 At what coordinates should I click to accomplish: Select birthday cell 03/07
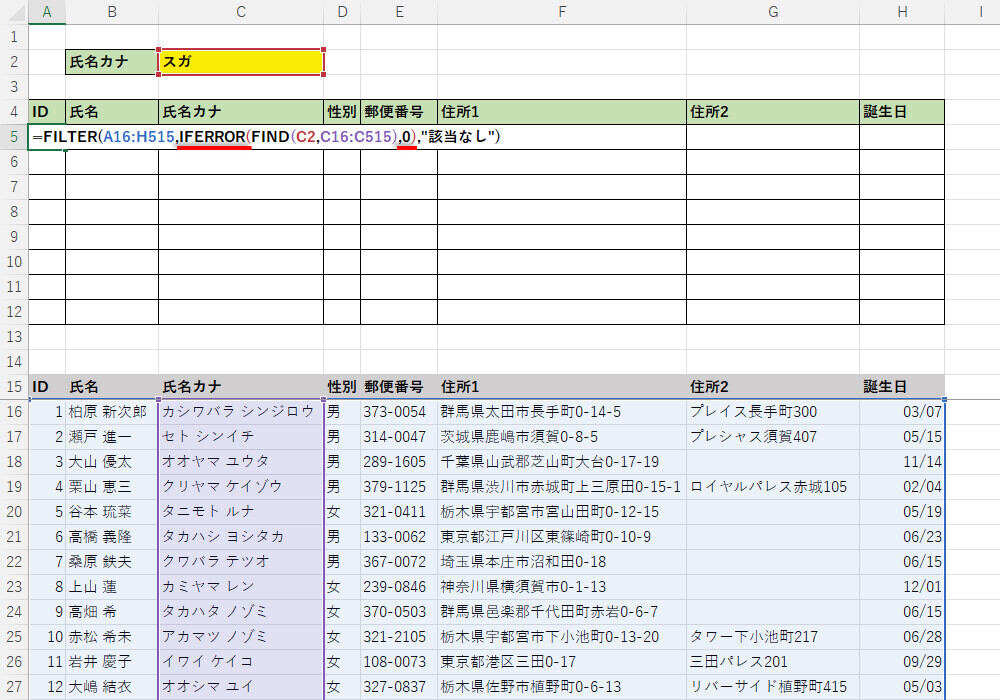click(x=902, y=412)
